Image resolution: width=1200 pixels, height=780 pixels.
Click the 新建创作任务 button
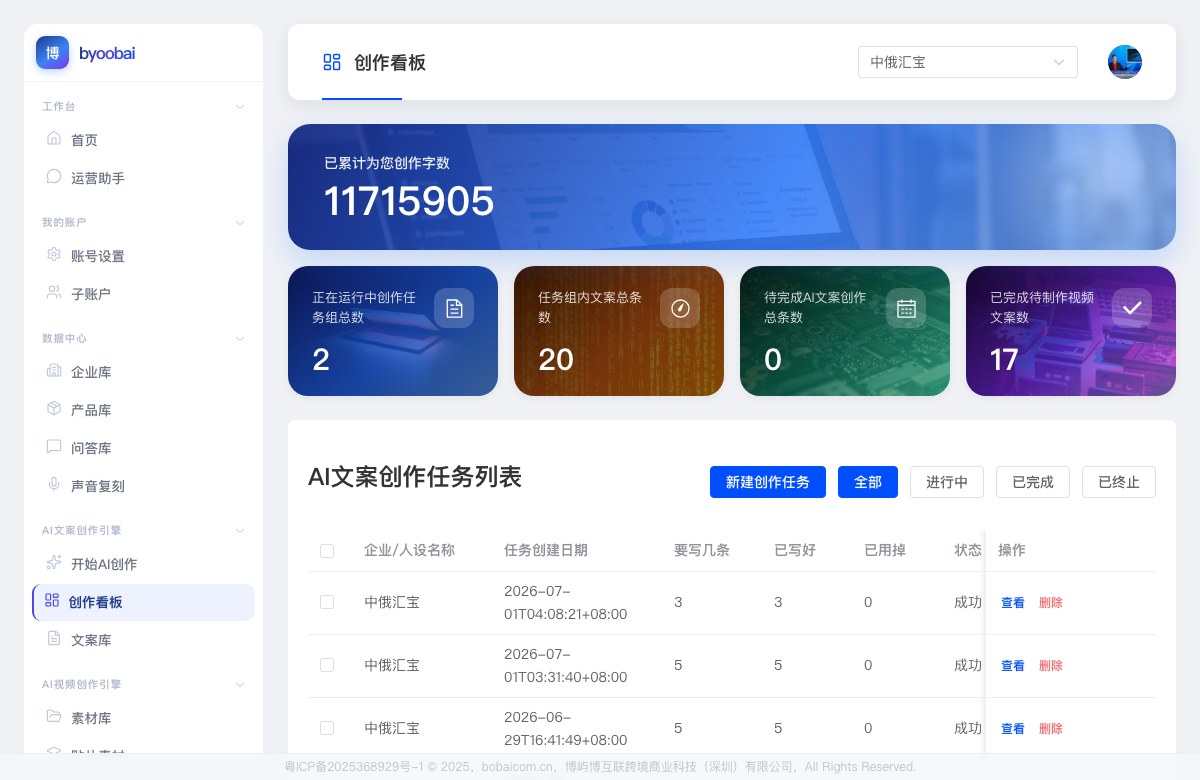(x=768, y=482)
